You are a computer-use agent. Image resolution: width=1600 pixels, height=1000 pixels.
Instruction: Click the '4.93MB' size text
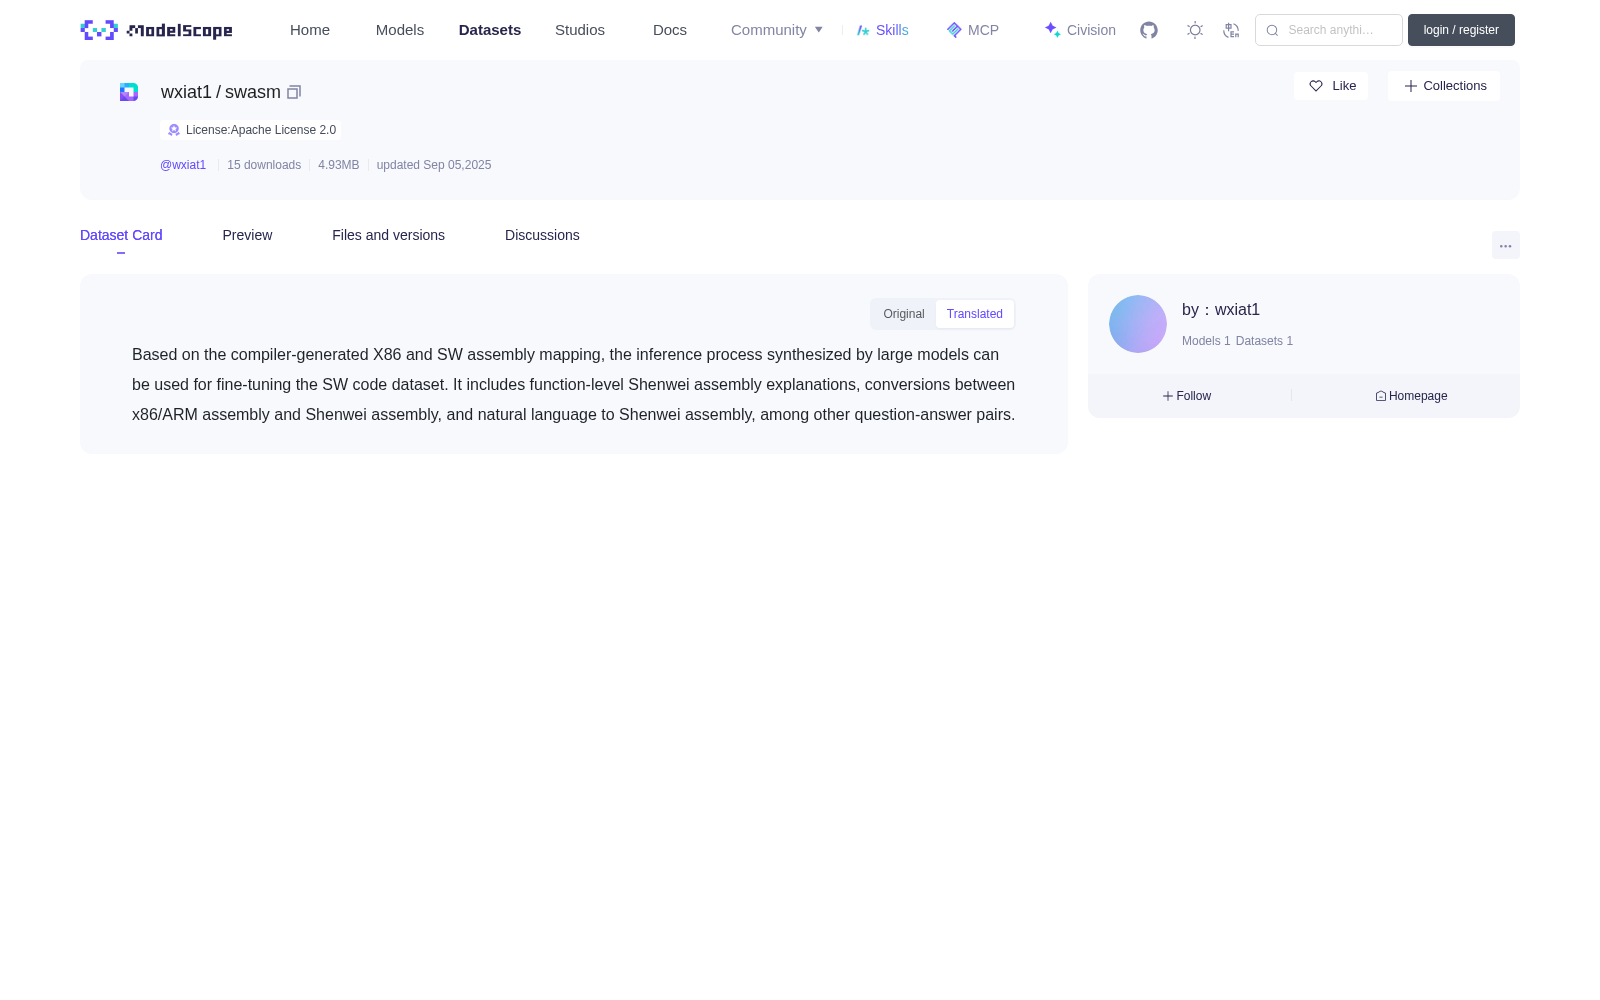(338, 165)
